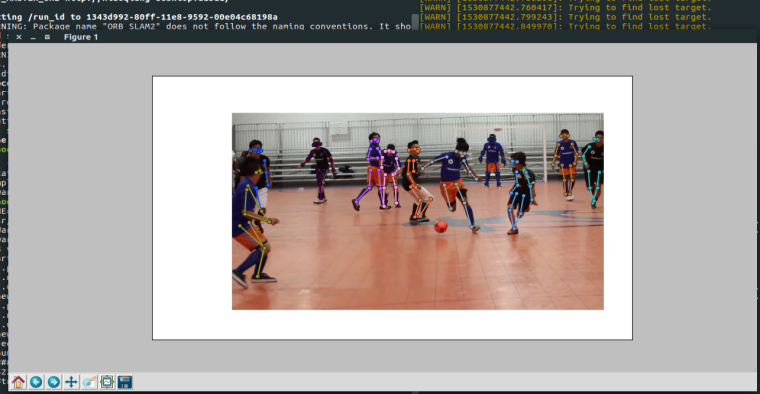This screenshot has width=760, height=394.
Task: Select the ORB_SLAM2 naming warning line in terminal
Action: click(206, 26)
